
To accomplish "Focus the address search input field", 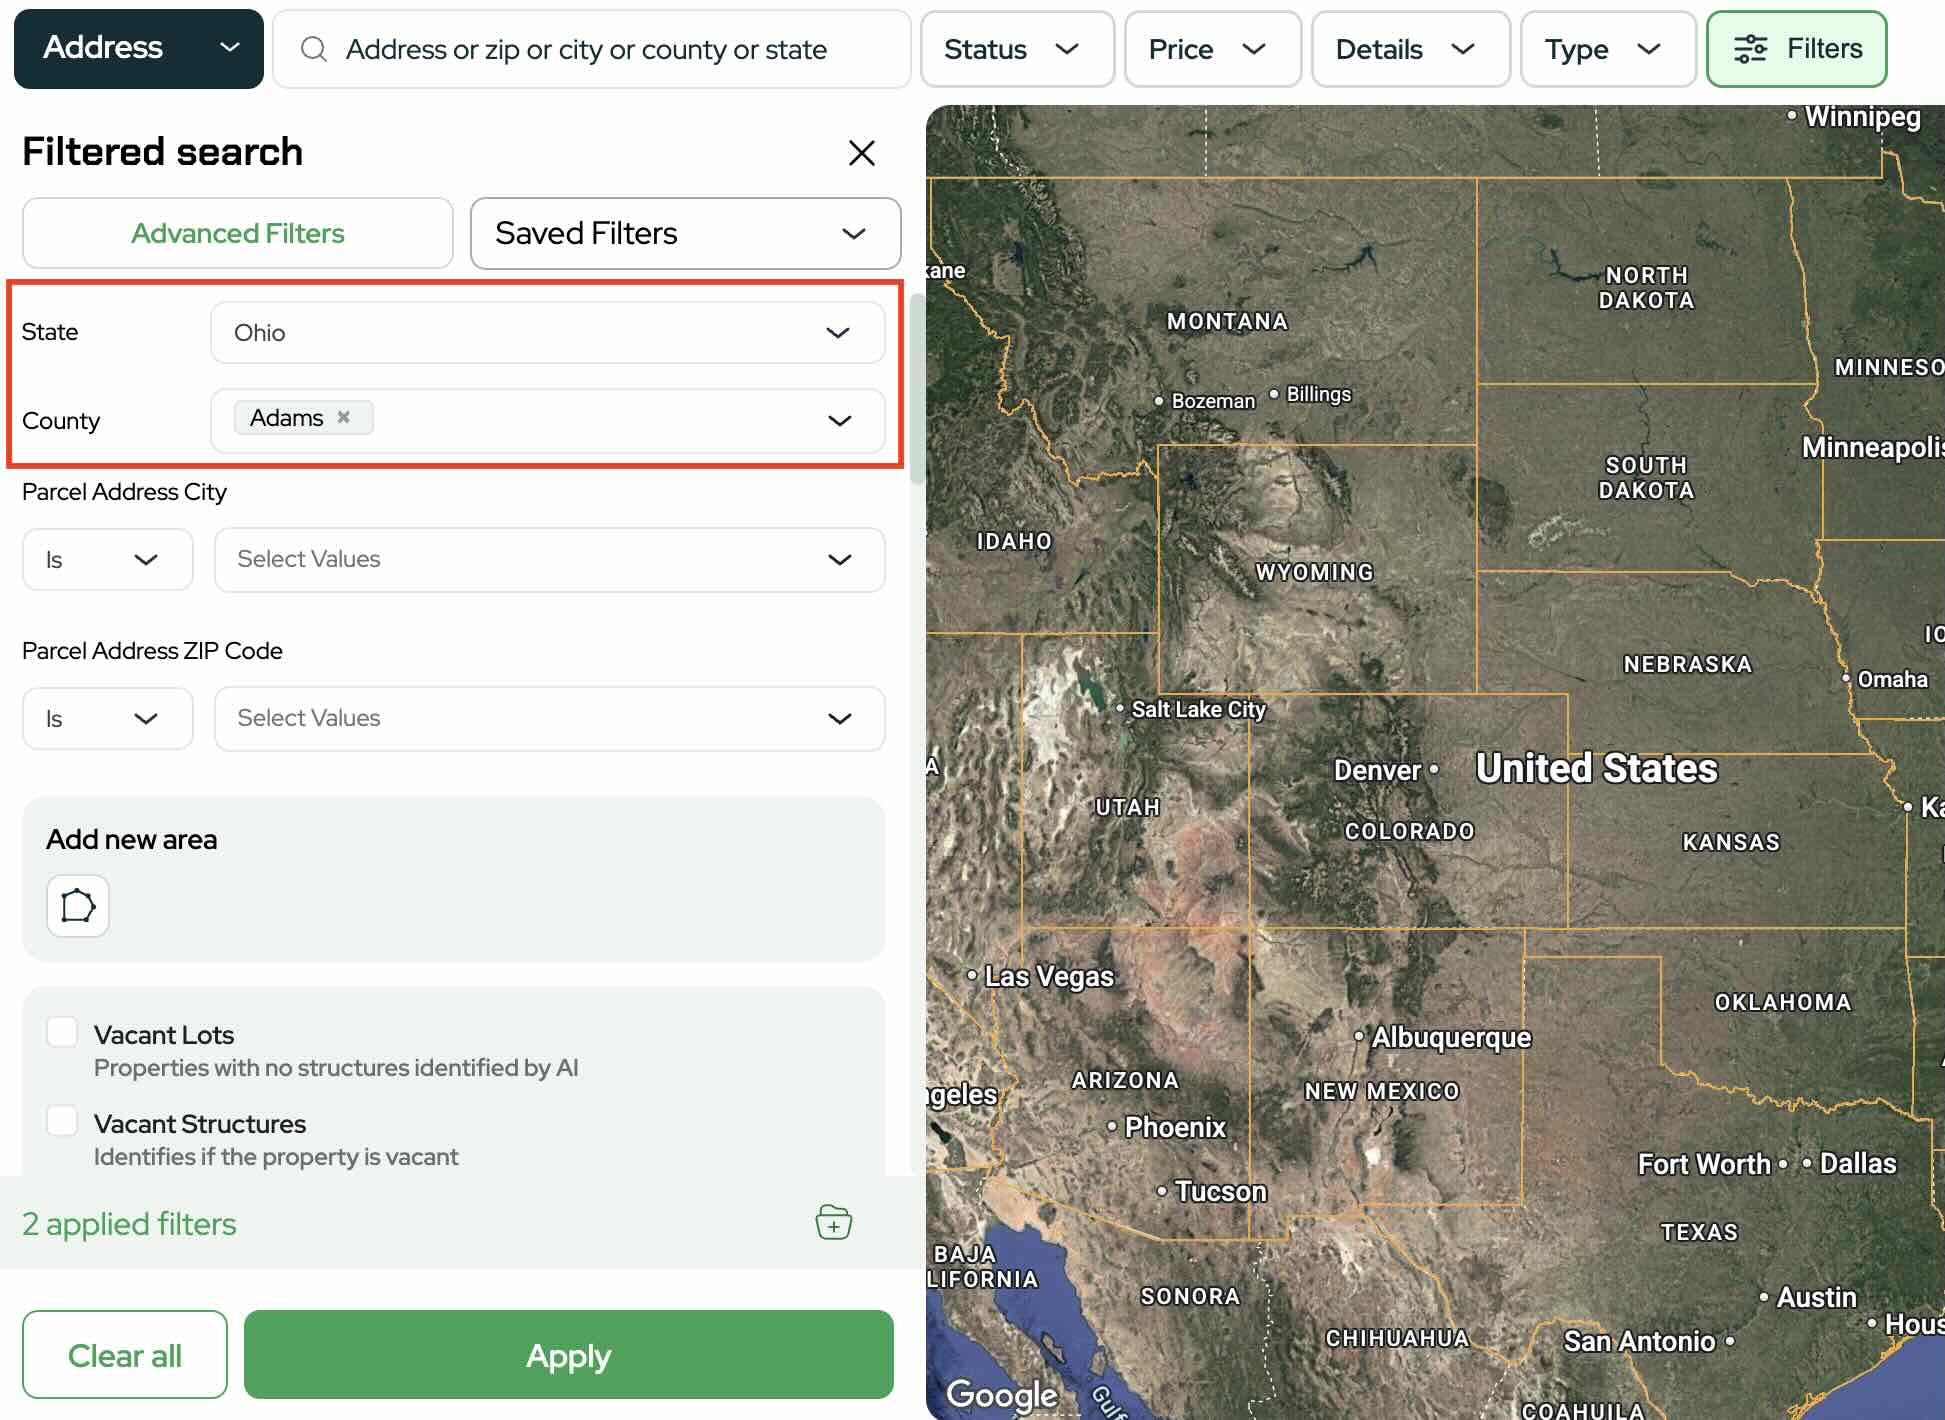I will (600, 49).
